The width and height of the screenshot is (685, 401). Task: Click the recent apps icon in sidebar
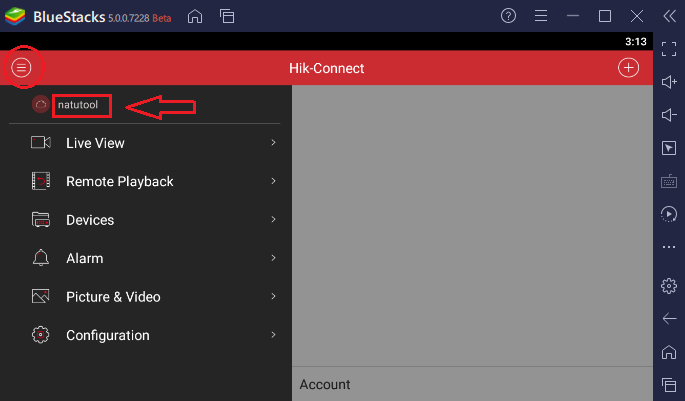[669, 385]
